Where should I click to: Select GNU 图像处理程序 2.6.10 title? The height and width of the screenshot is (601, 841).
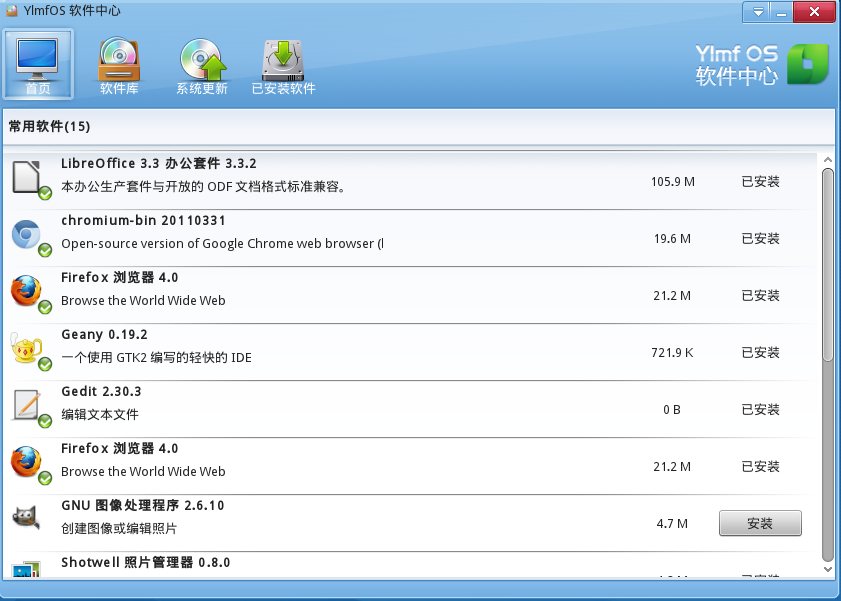coord(143,506)
